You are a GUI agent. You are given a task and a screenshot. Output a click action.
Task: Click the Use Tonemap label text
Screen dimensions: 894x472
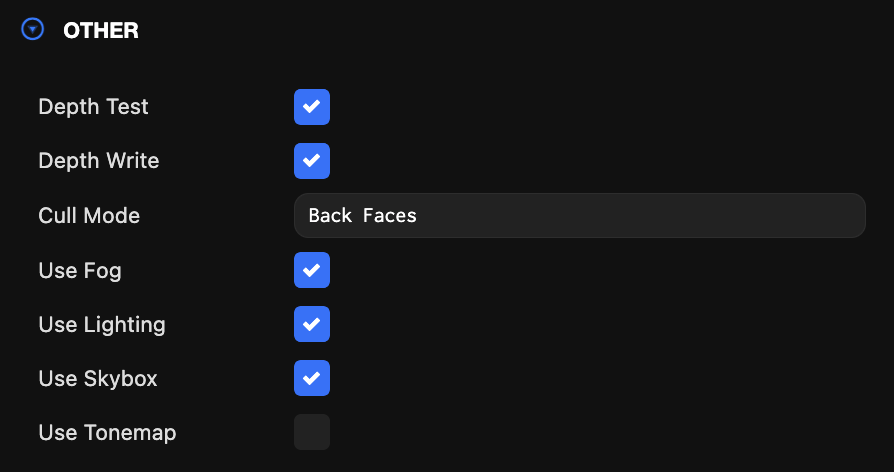107,433
